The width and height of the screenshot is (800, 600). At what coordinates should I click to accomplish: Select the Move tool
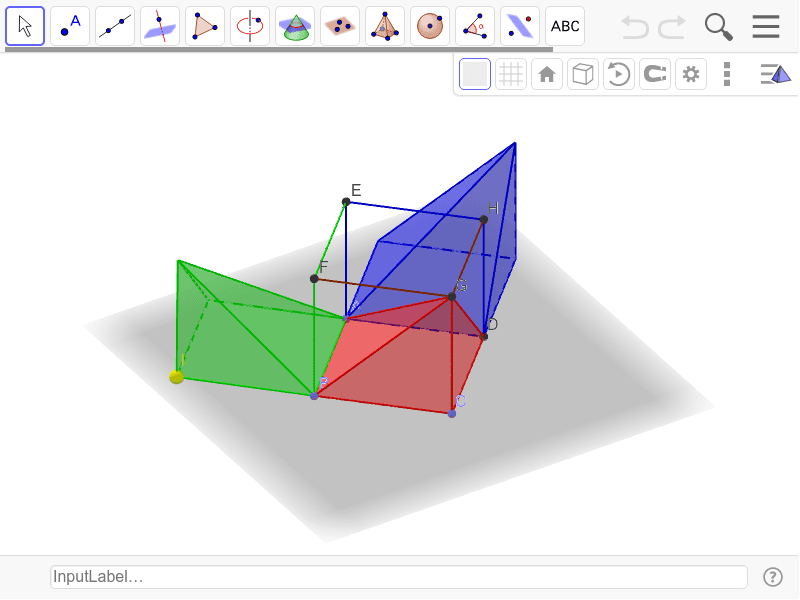coord(25,26)
